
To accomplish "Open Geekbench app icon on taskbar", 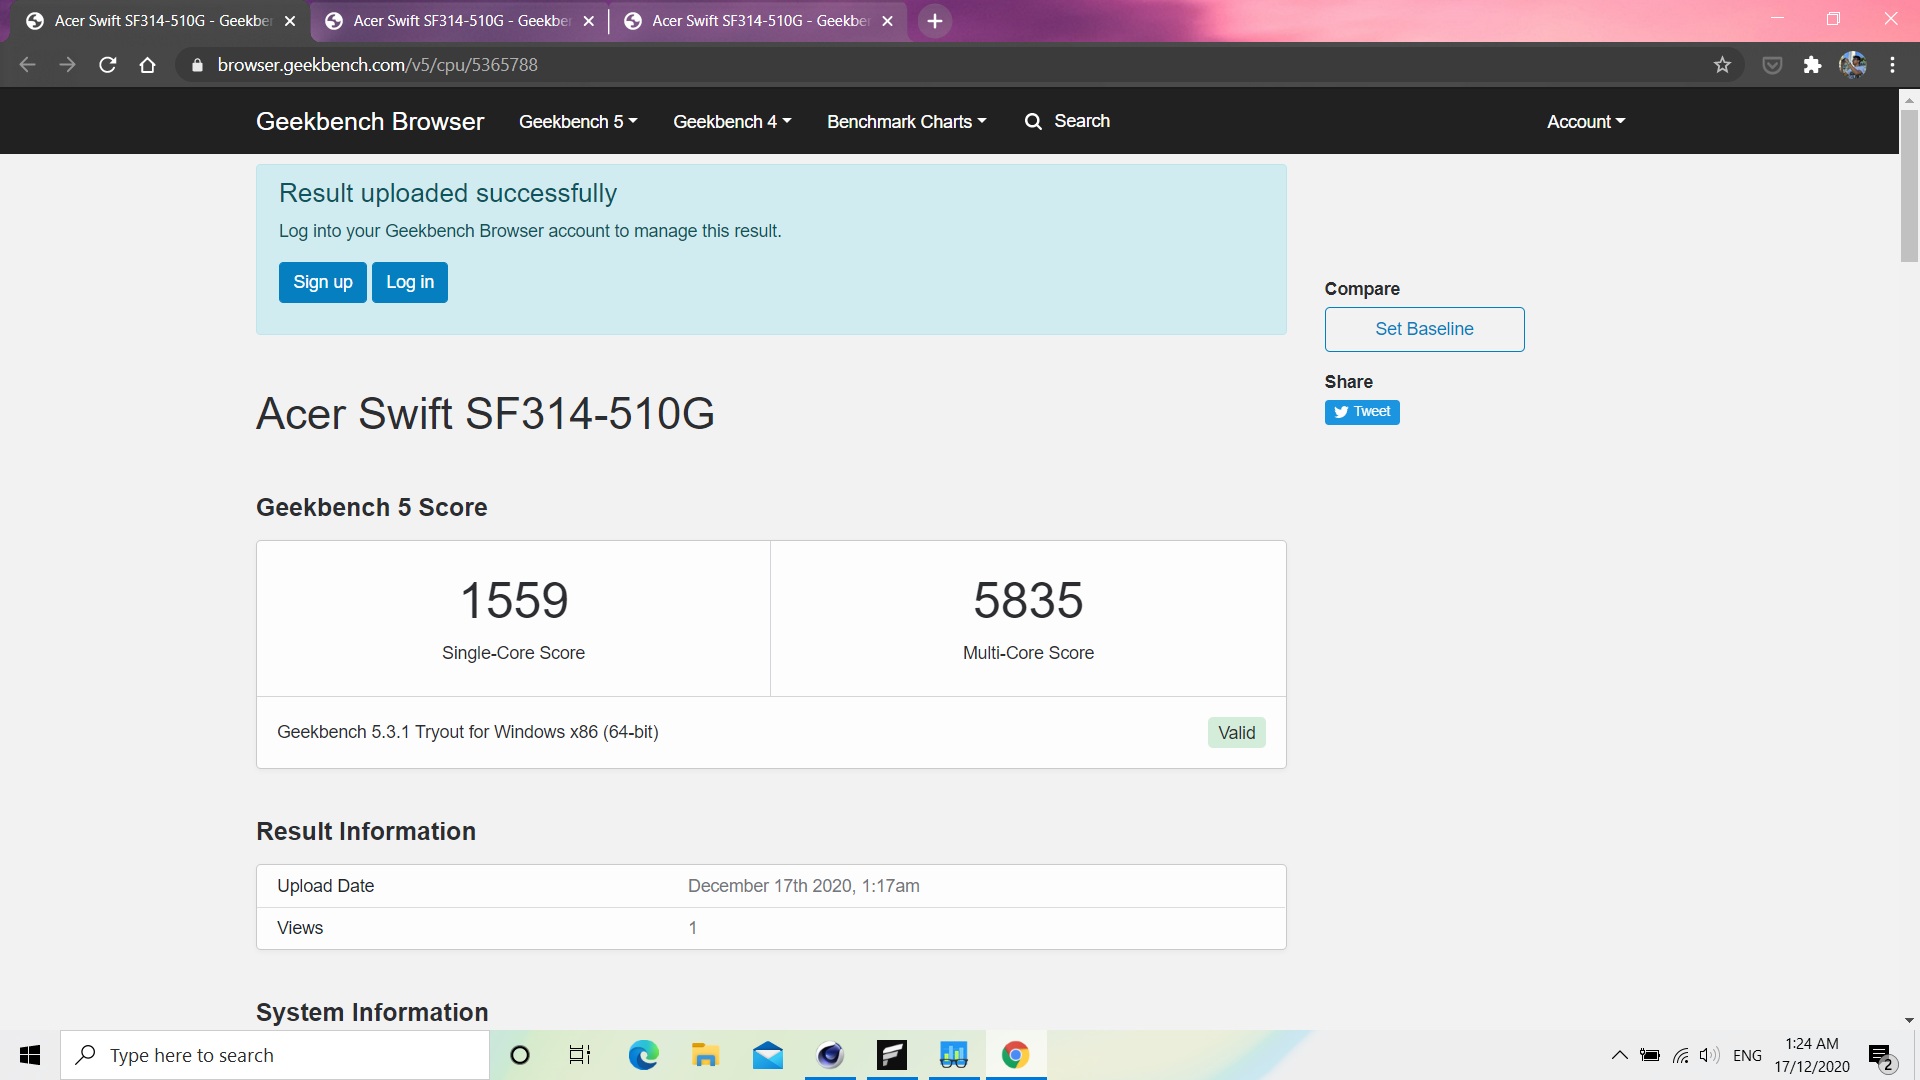I will coord(954,1055).
